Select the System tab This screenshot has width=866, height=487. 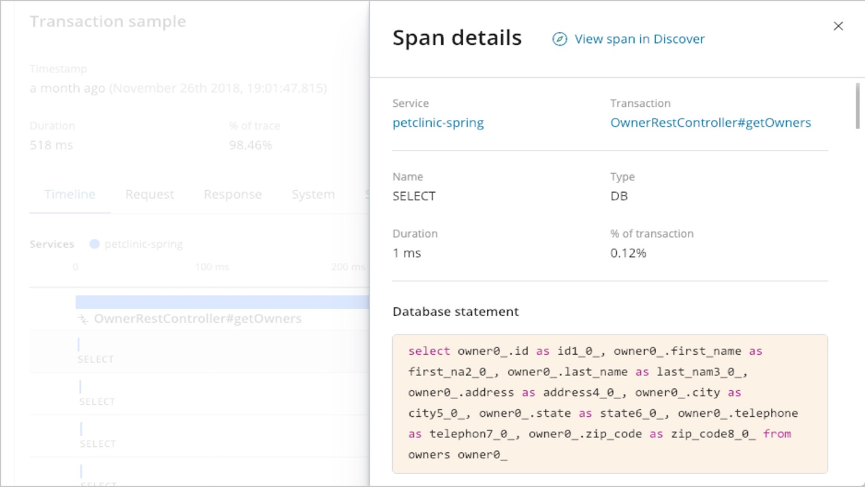(x=313, y=194)
